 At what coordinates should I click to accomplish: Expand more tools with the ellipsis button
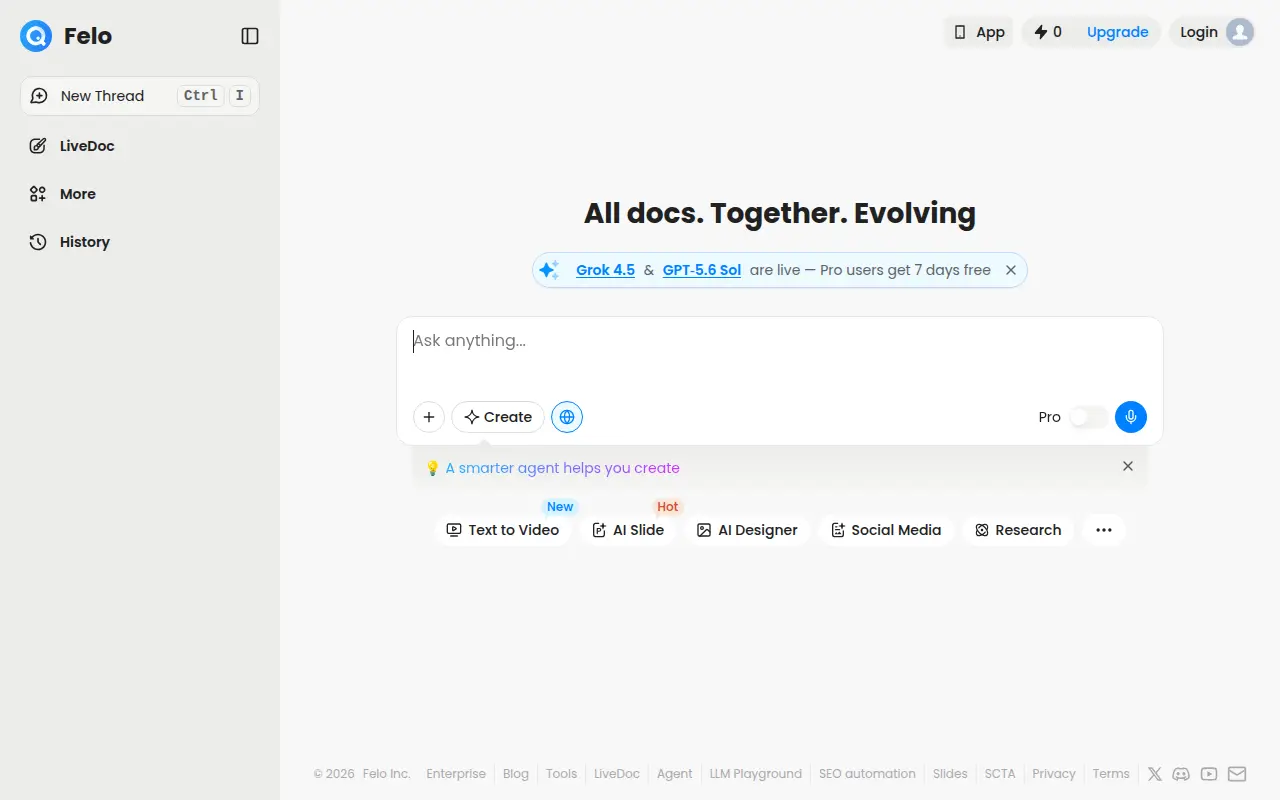click(1104, 530)
